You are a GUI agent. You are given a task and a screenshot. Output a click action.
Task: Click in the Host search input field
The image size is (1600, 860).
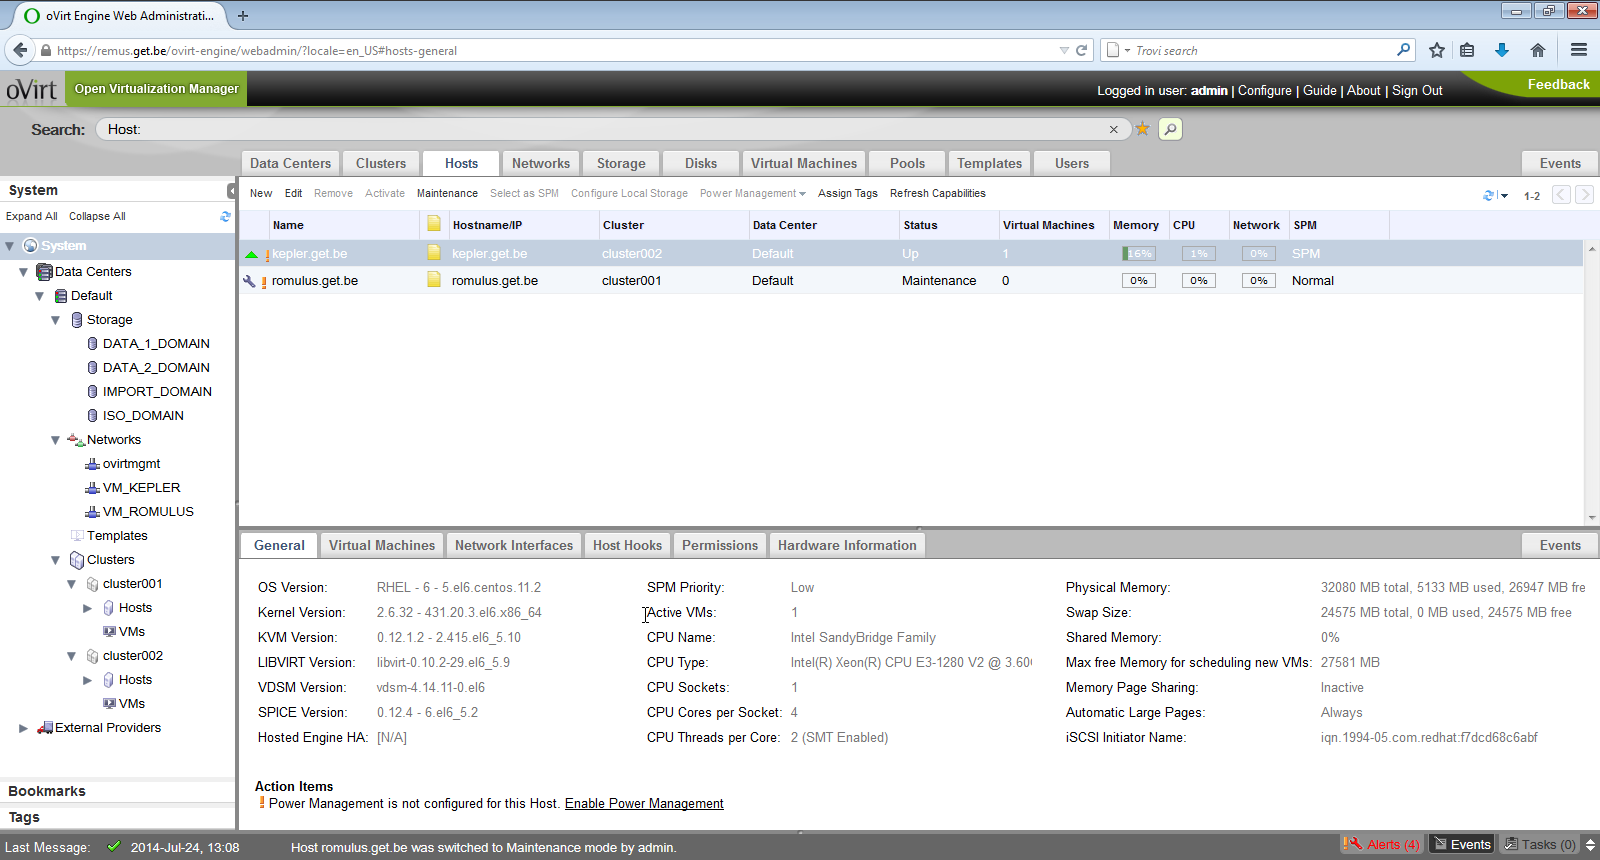600,129
